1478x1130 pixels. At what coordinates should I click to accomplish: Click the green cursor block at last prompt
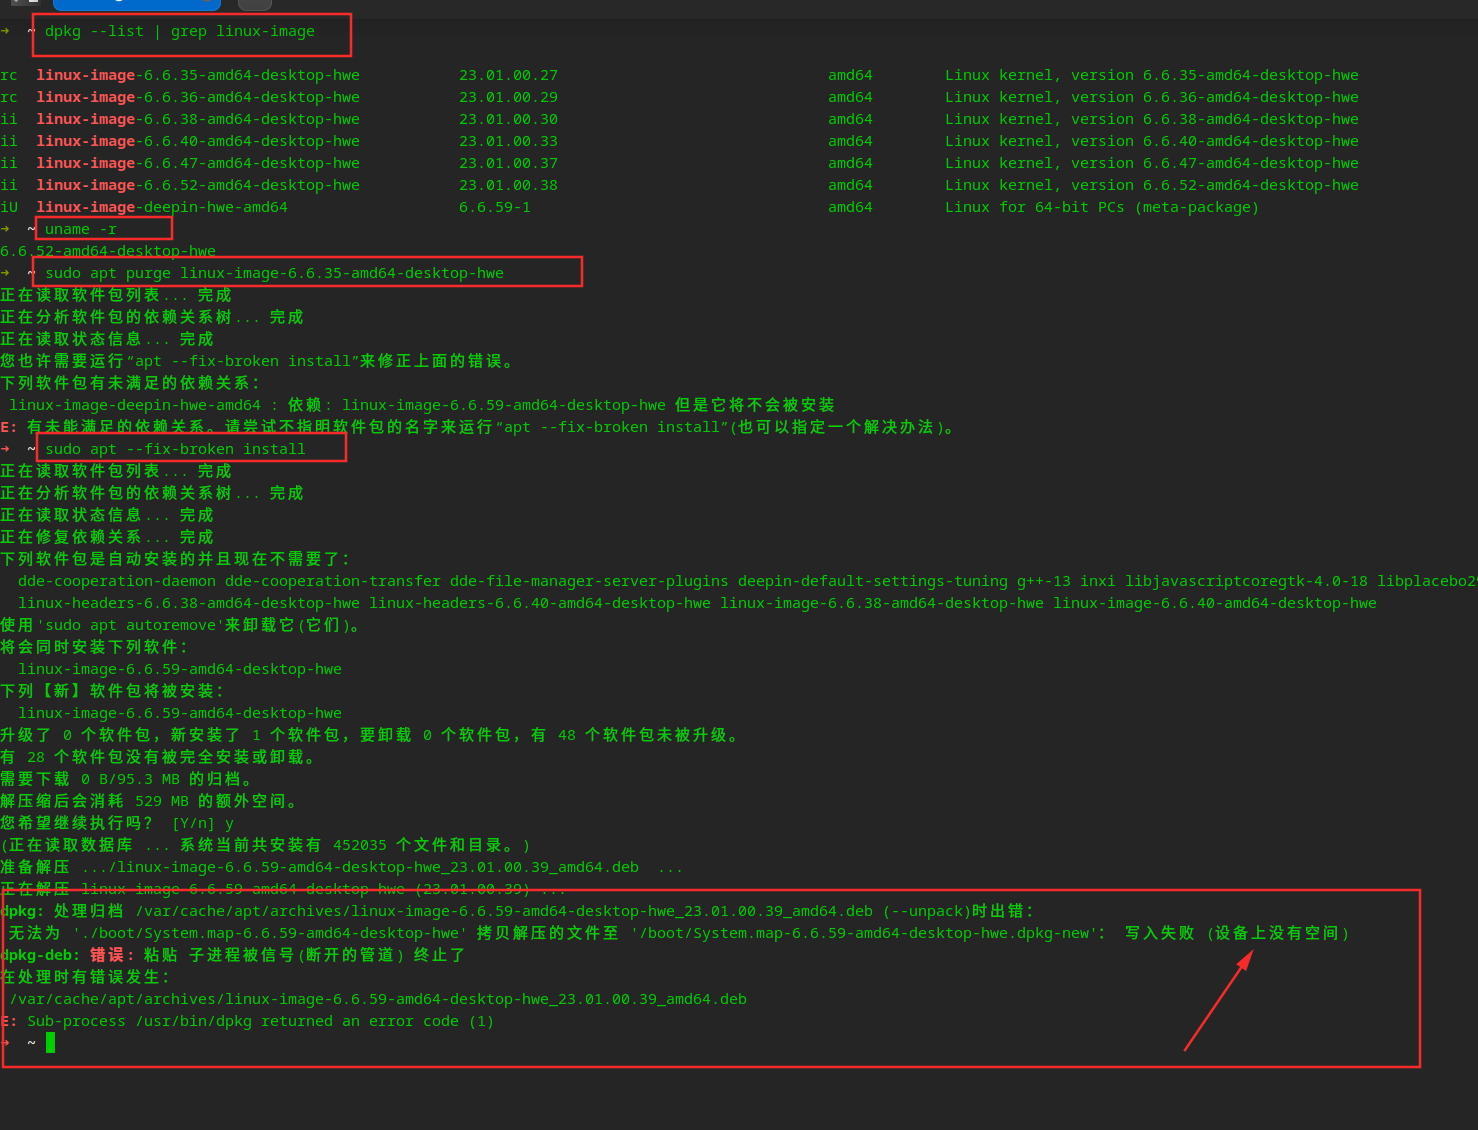[x=50, y=1043]
